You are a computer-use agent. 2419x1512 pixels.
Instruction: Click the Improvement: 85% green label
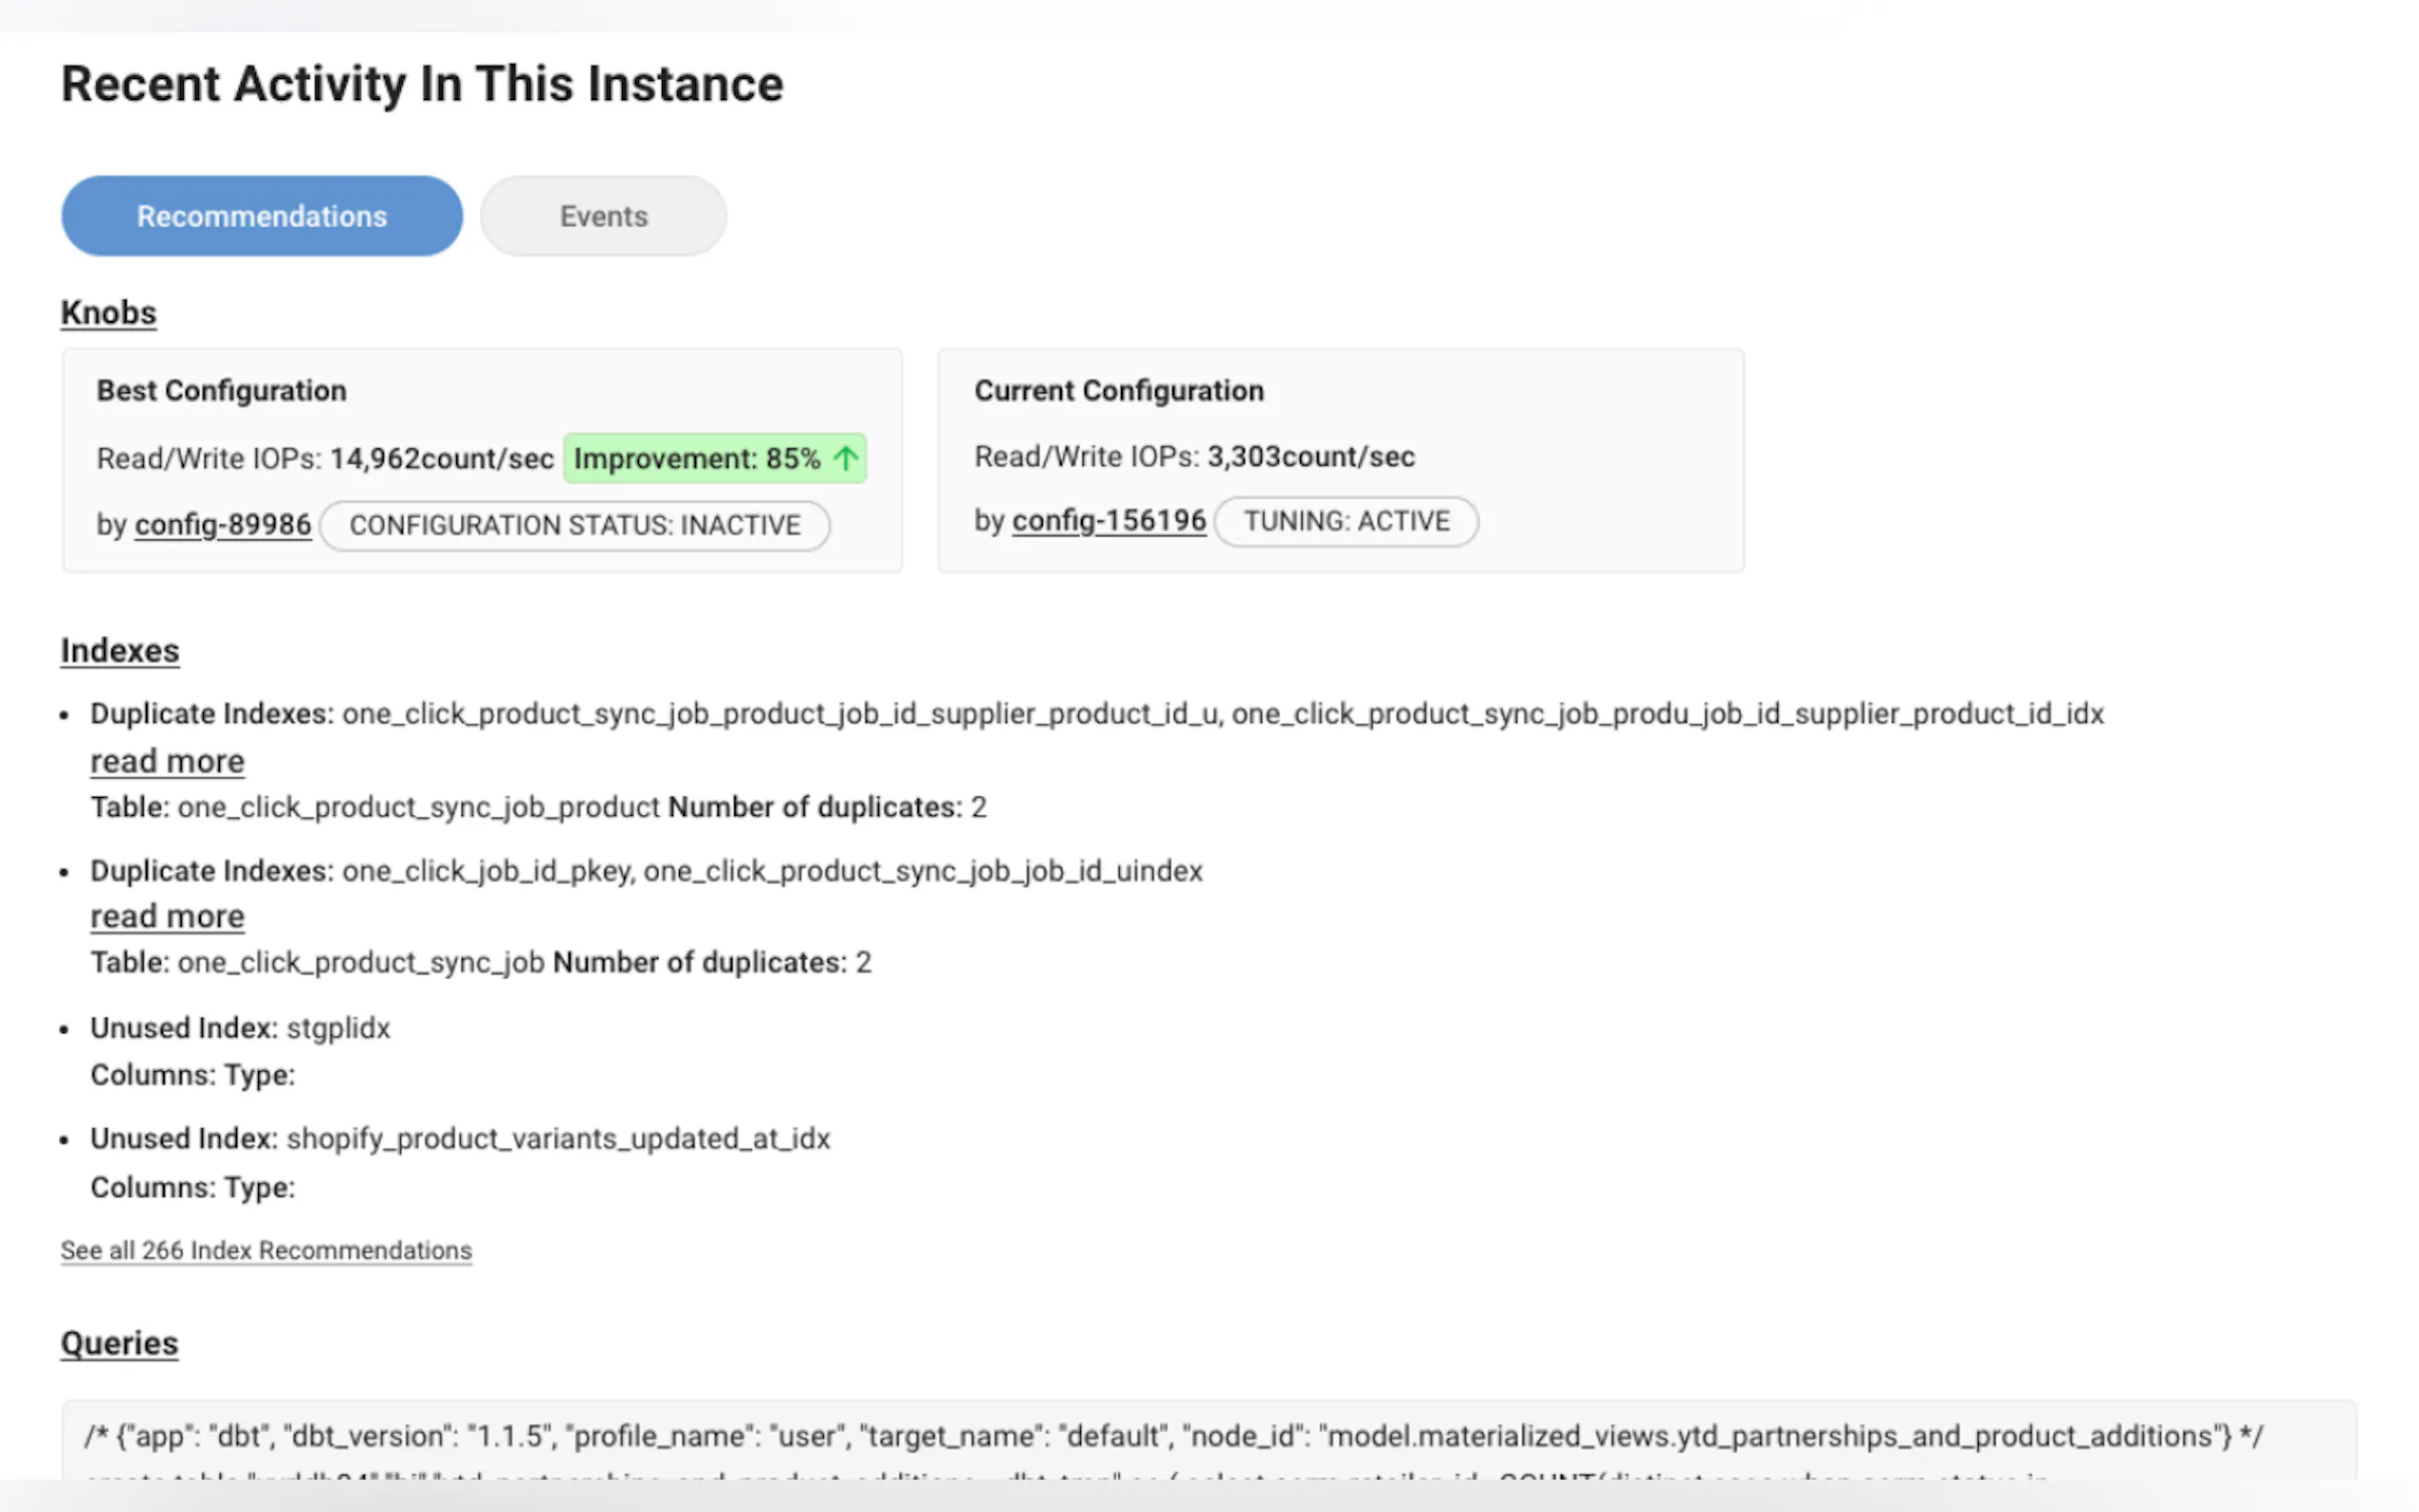click(697, 459)
